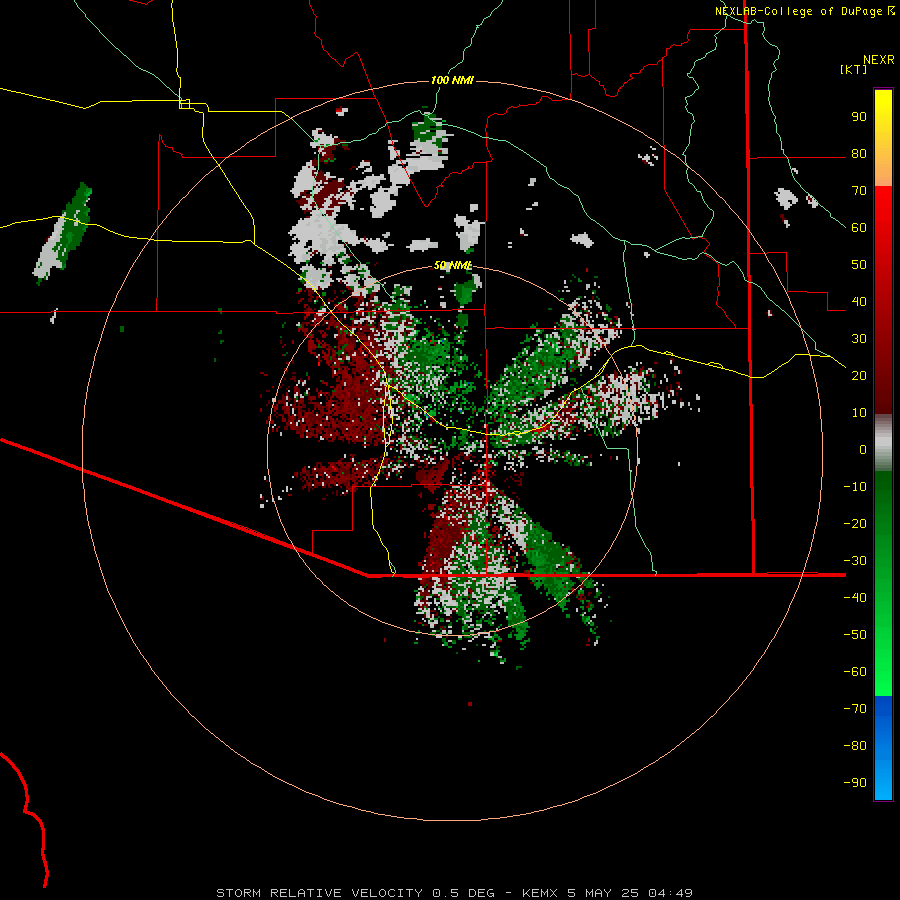Click the -90 value on the velocity scale
This screenshot has width=900, height=900.
click(x=855, y=783)
